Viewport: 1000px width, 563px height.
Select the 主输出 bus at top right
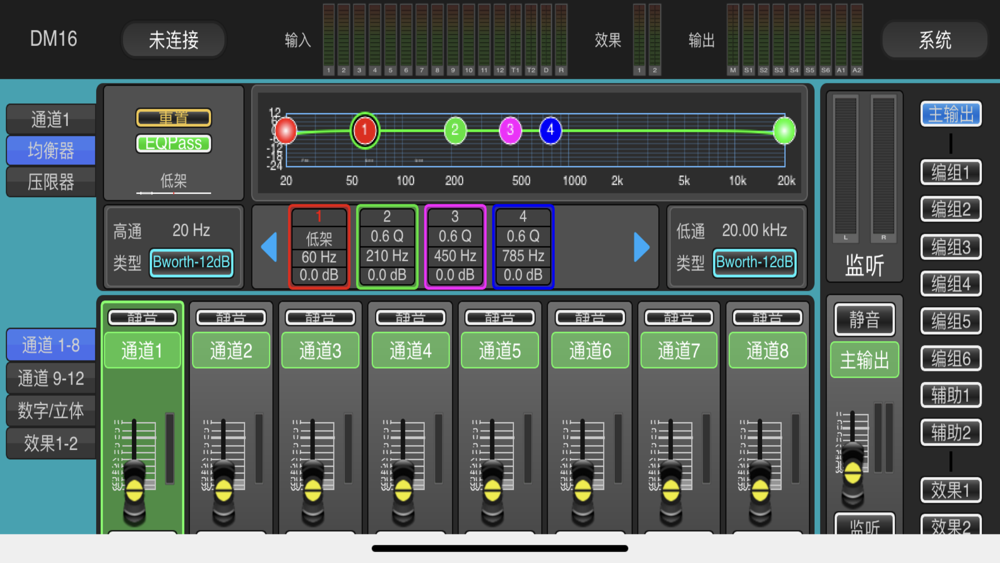(x=950, y=114)
